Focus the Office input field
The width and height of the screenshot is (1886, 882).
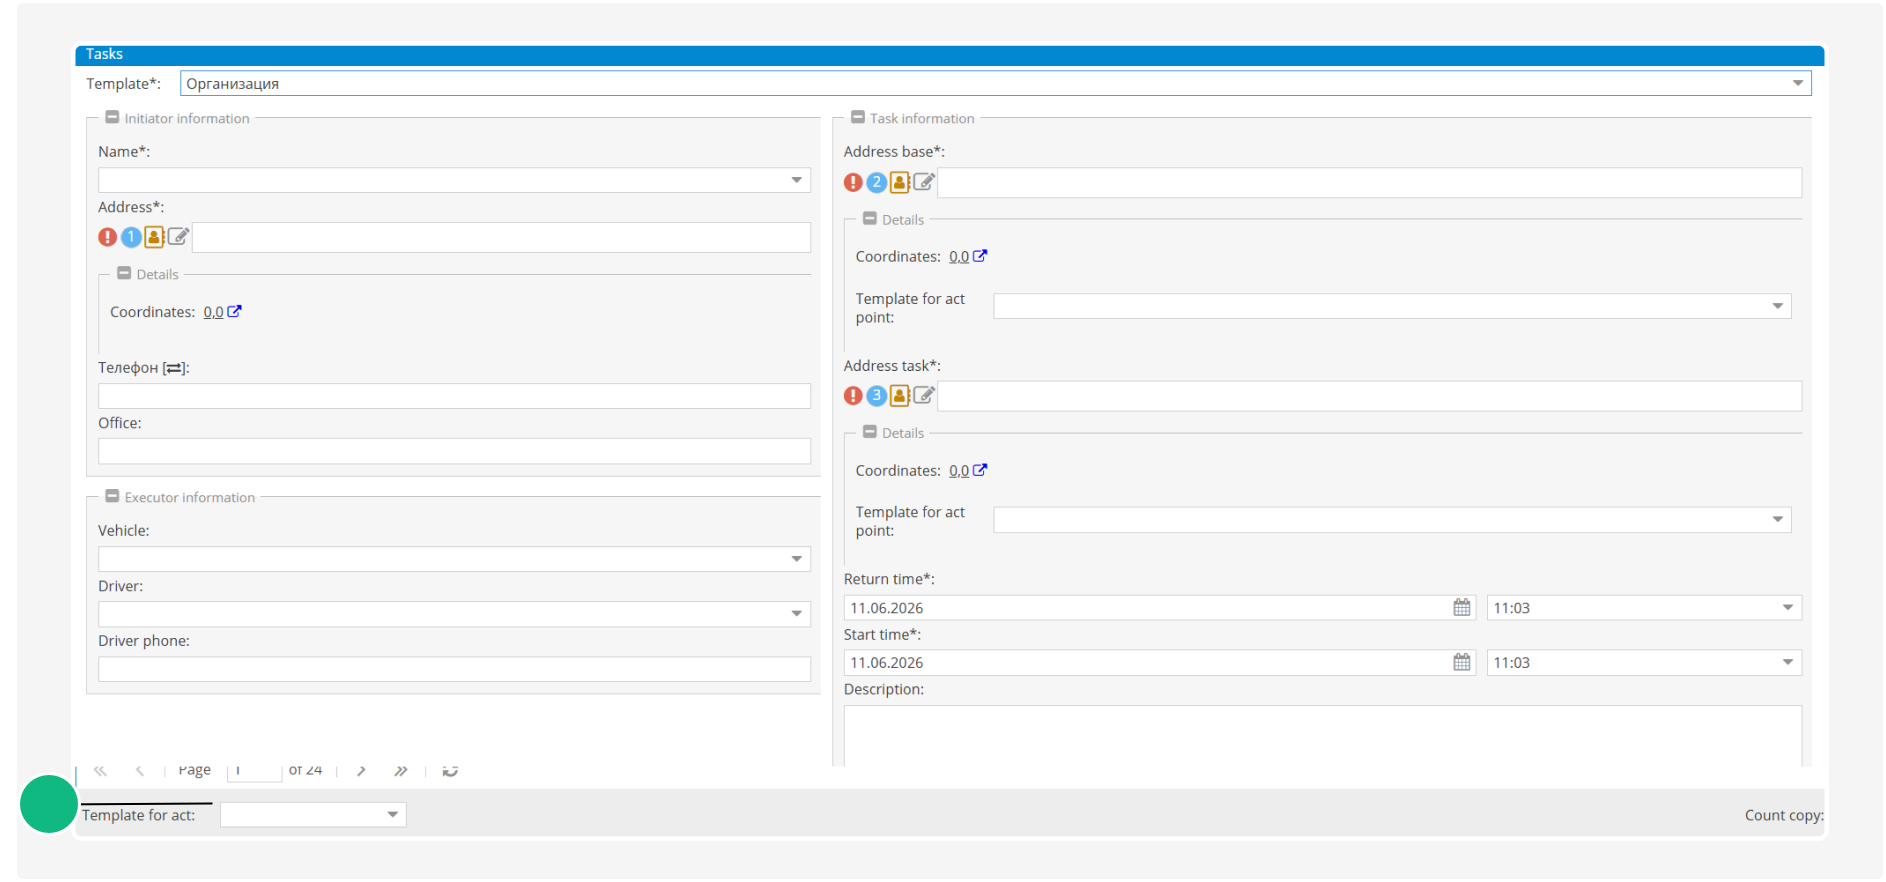[x=454, y=451]
